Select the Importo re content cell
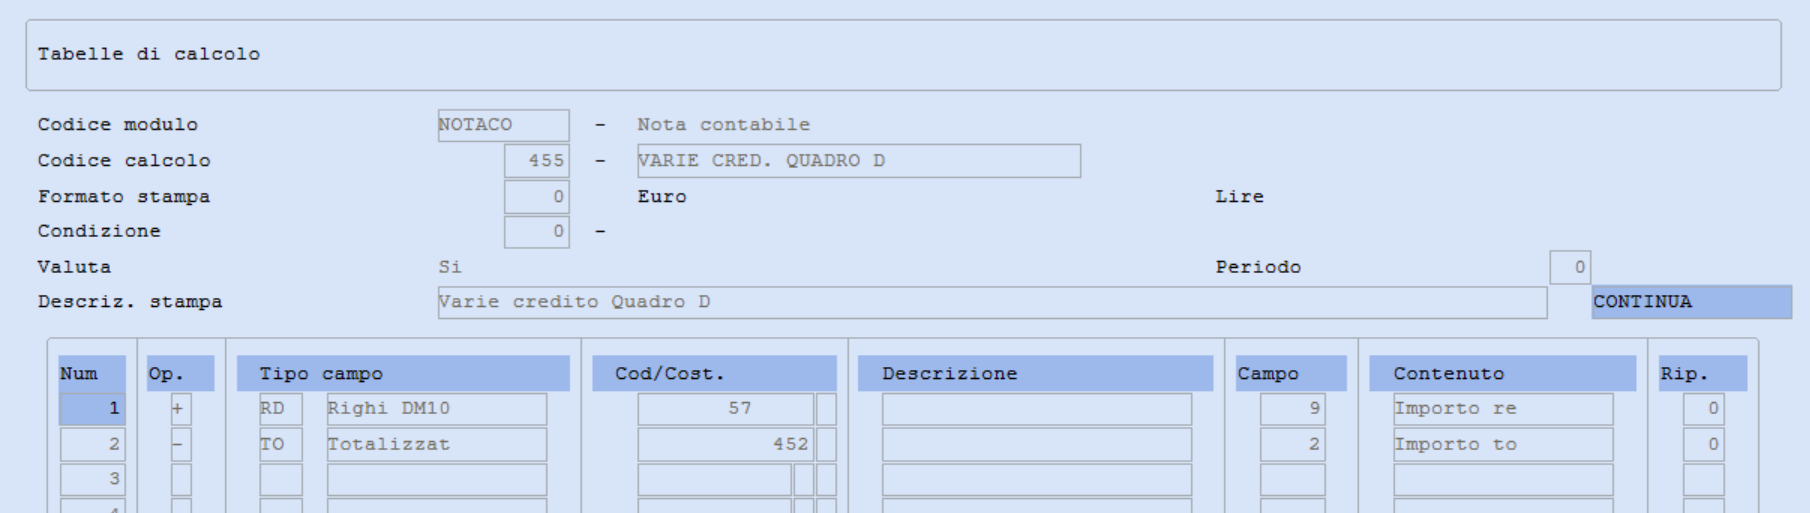Screen dimensions: 1810x513 pyautogui.click(x=1503, y=409)
